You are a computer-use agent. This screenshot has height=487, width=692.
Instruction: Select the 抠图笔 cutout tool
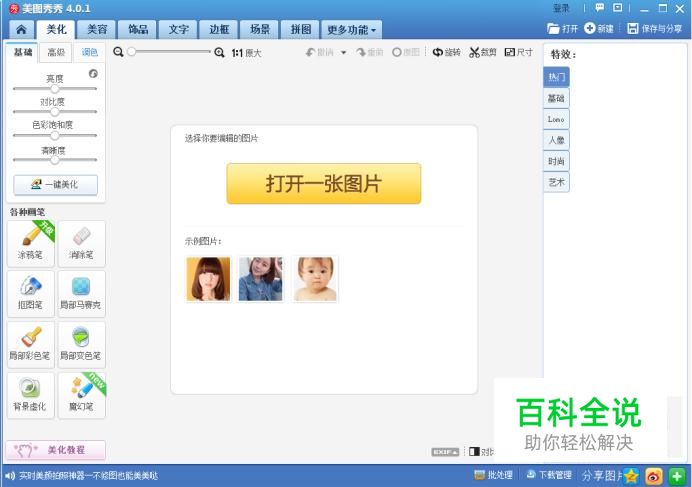[30, 294]
